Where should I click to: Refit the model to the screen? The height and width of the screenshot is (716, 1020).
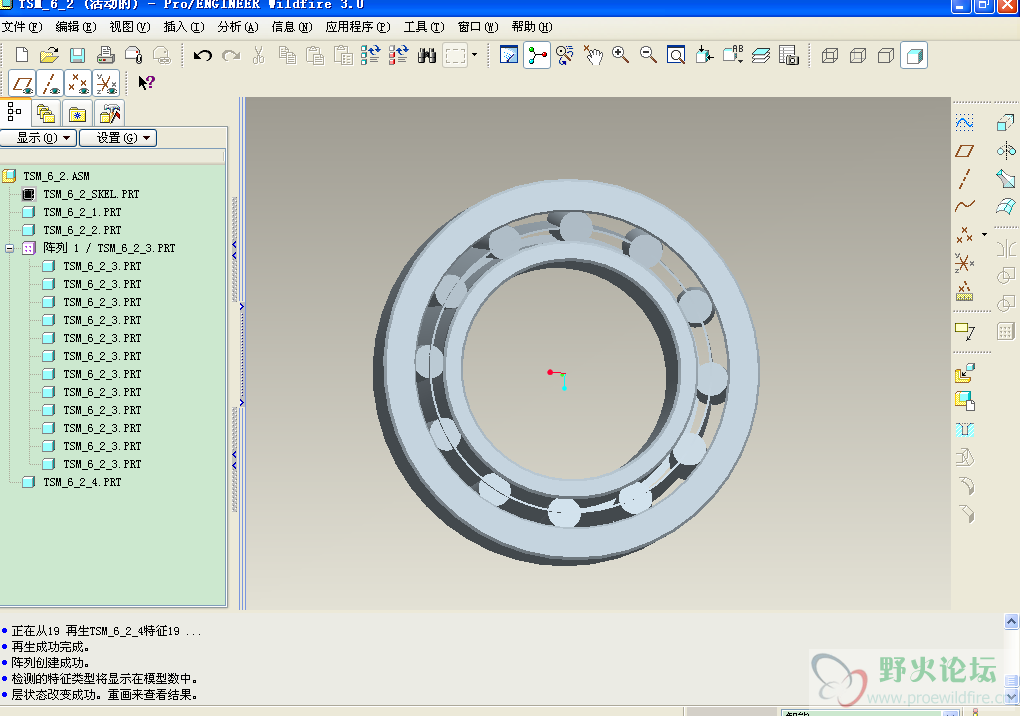click(676, 55)
